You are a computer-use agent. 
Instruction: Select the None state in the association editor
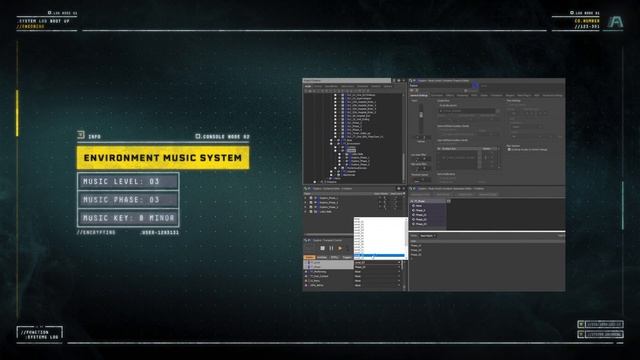tap(419, 206)
